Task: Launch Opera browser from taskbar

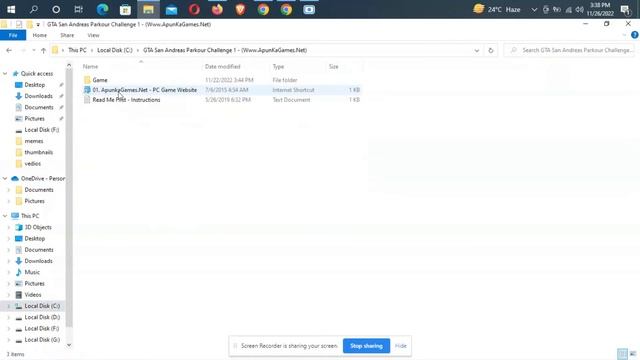Action: click(194, 9)
